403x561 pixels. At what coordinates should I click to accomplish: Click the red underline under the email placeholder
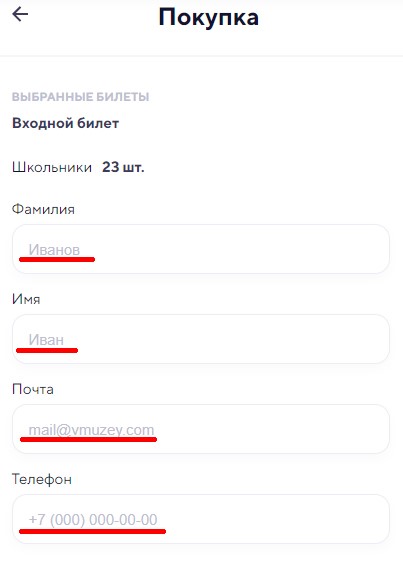(x=88, y=439)
